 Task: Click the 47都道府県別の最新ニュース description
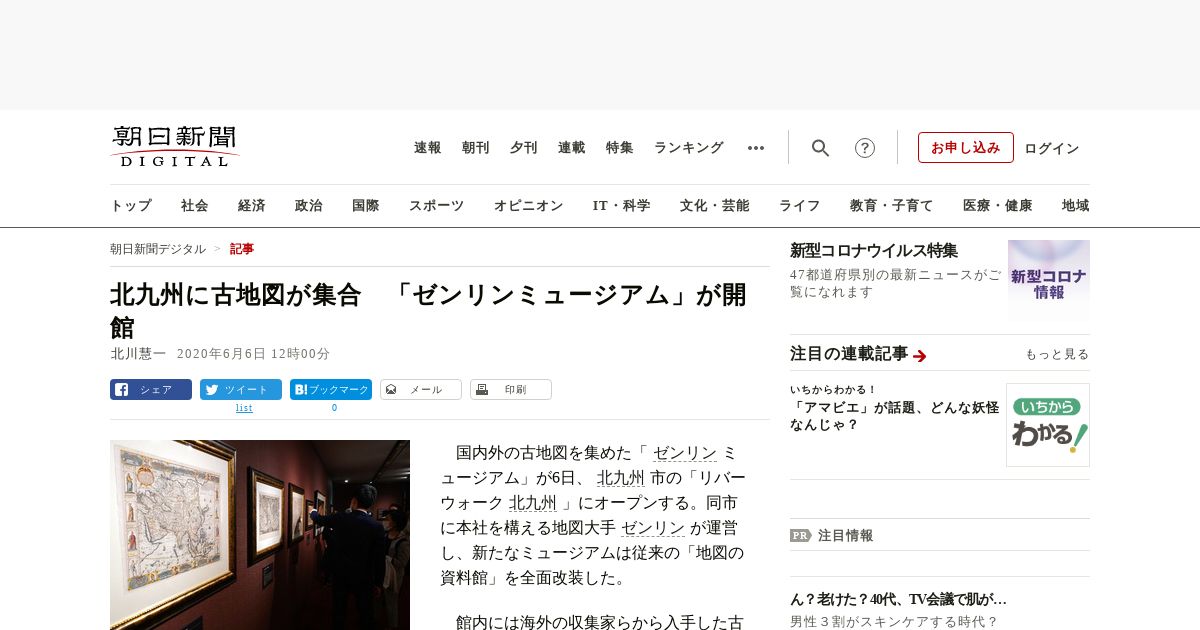coord(895,283)
